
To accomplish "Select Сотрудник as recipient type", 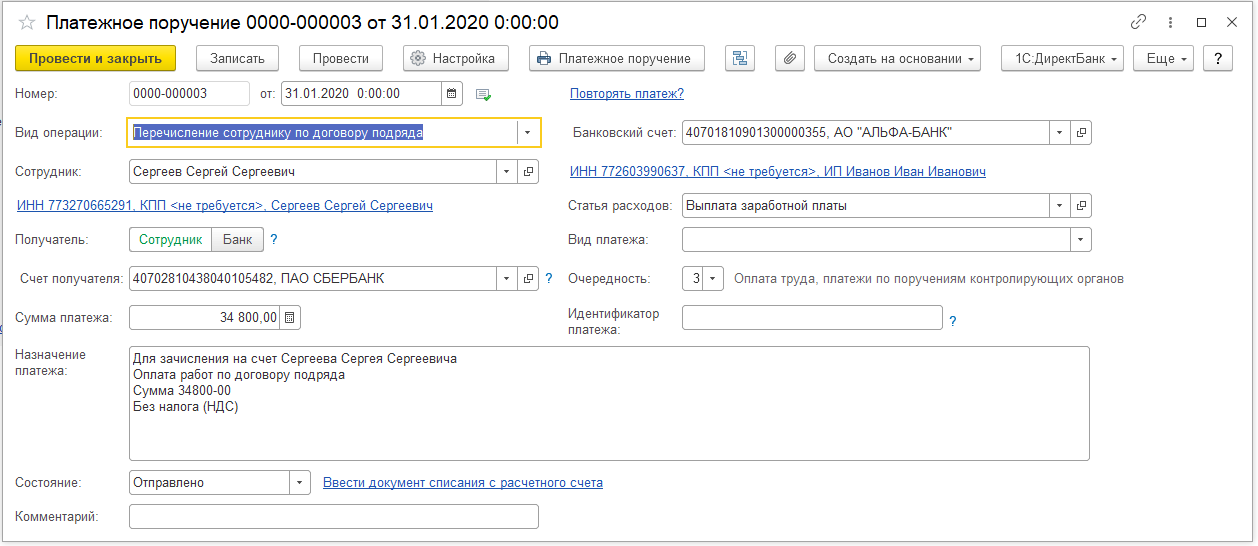I will pos(170,240).
